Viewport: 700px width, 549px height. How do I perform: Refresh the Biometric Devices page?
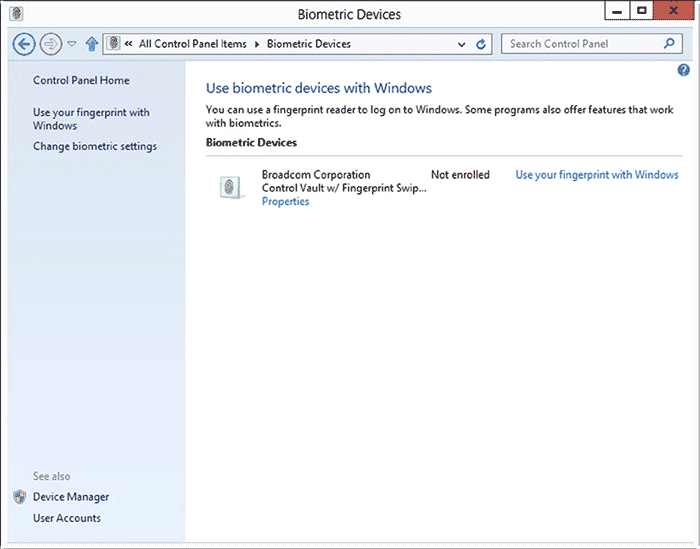point(481,44)
